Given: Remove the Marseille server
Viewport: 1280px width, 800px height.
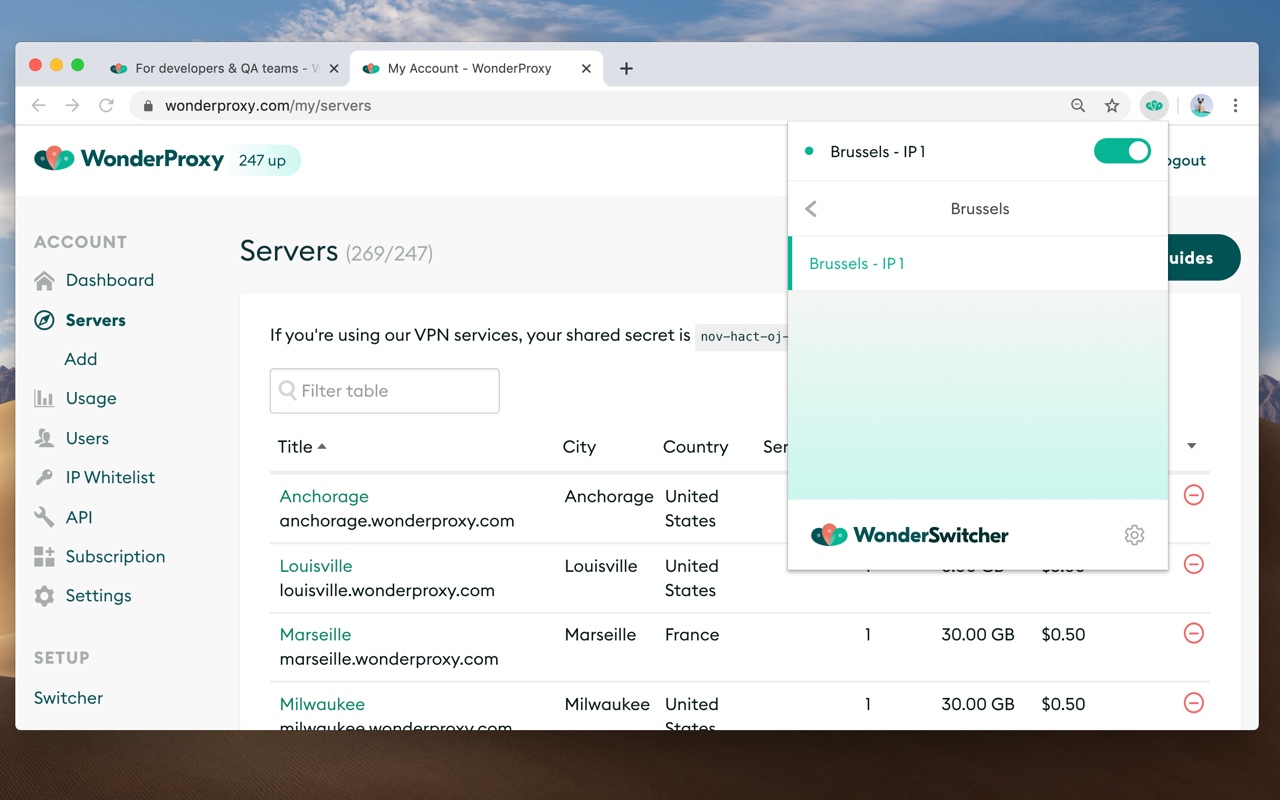Looking at the screenshot, I should [1193, 633].
